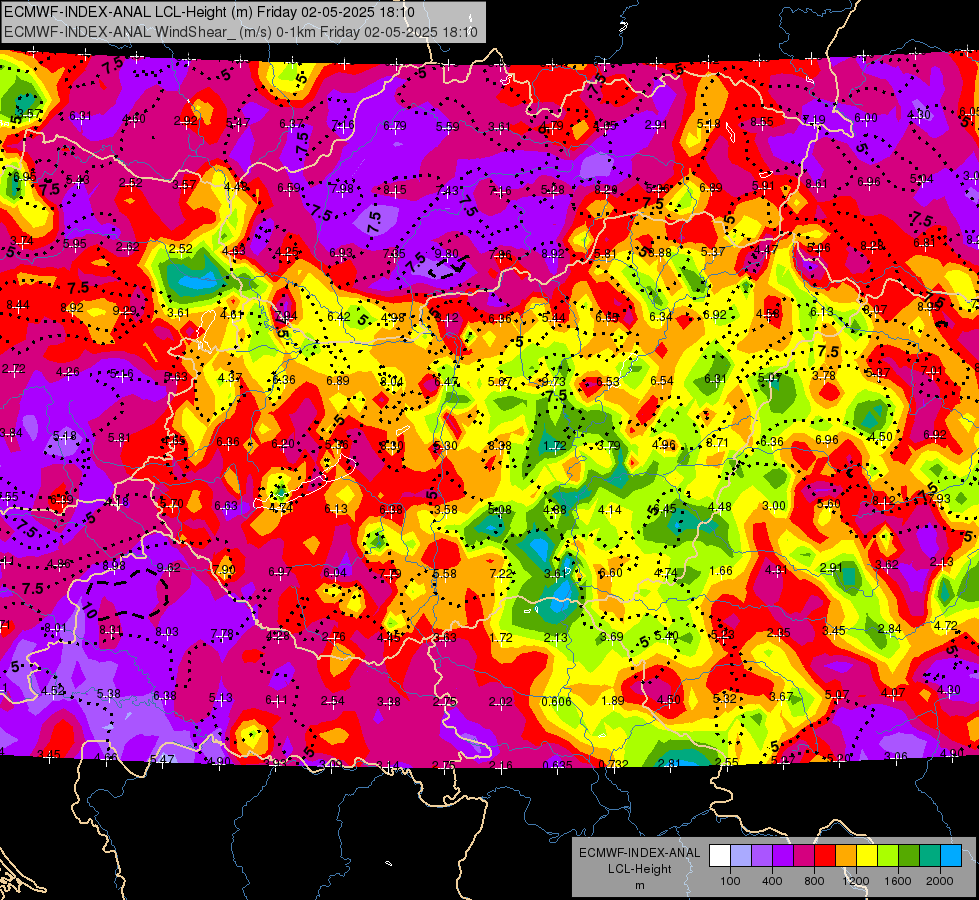The image size is (979, 900).
Task: Click the grid value 9.62
Action: click(169, 568)
